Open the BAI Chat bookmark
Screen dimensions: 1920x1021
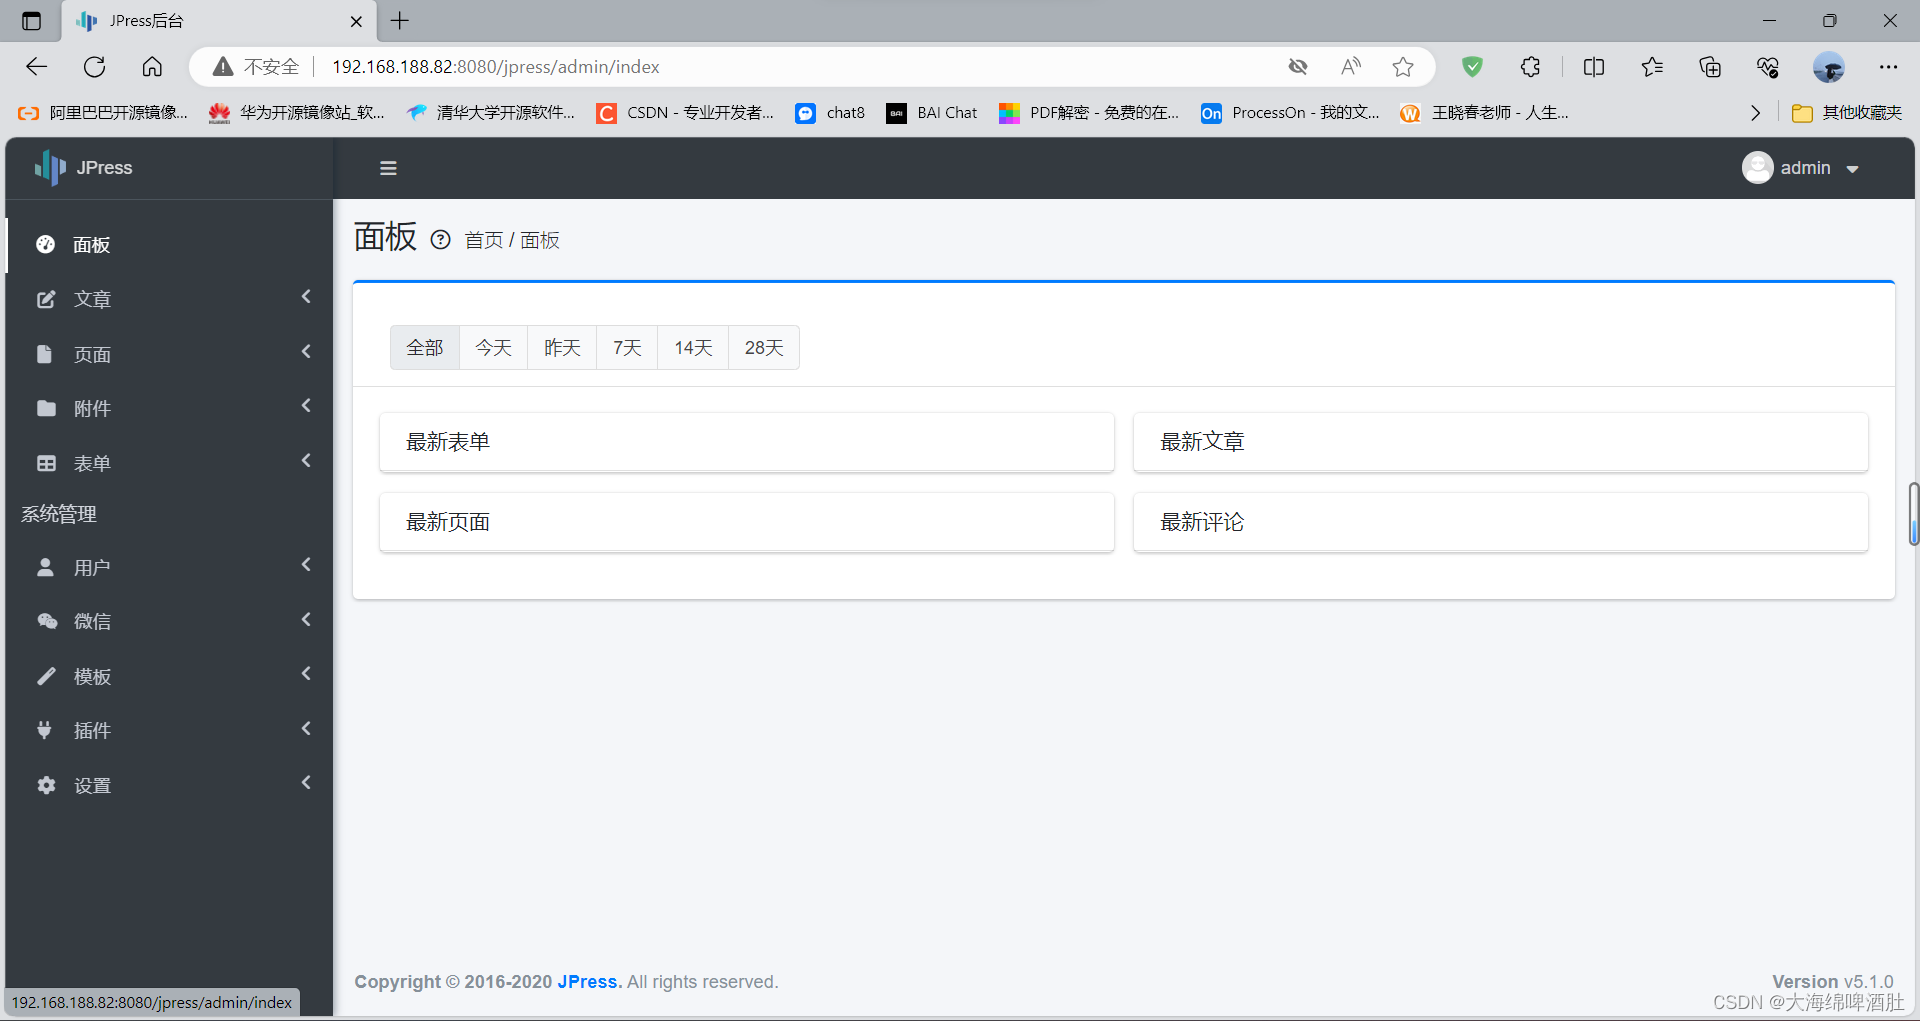[932, 113]
